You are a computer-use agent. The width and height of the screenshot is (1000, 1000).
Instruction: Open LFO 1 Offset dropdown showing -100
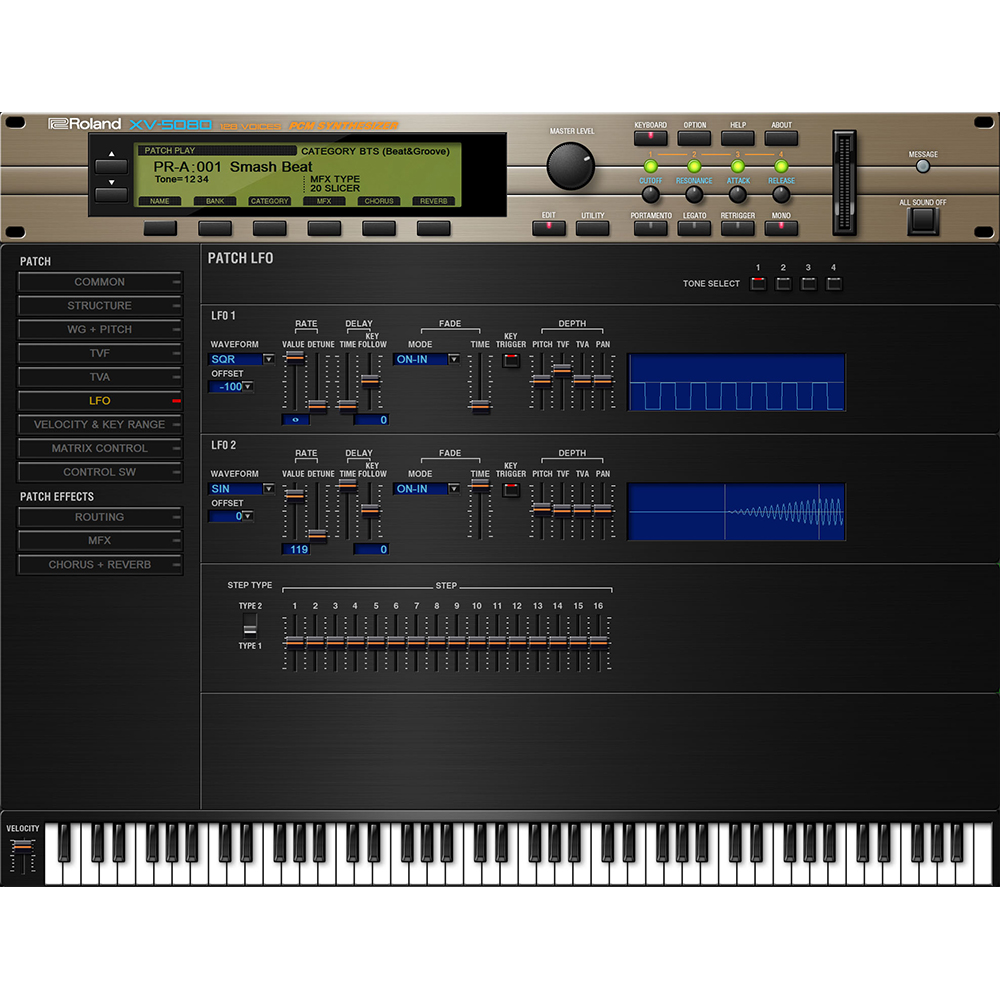point(231,386)
